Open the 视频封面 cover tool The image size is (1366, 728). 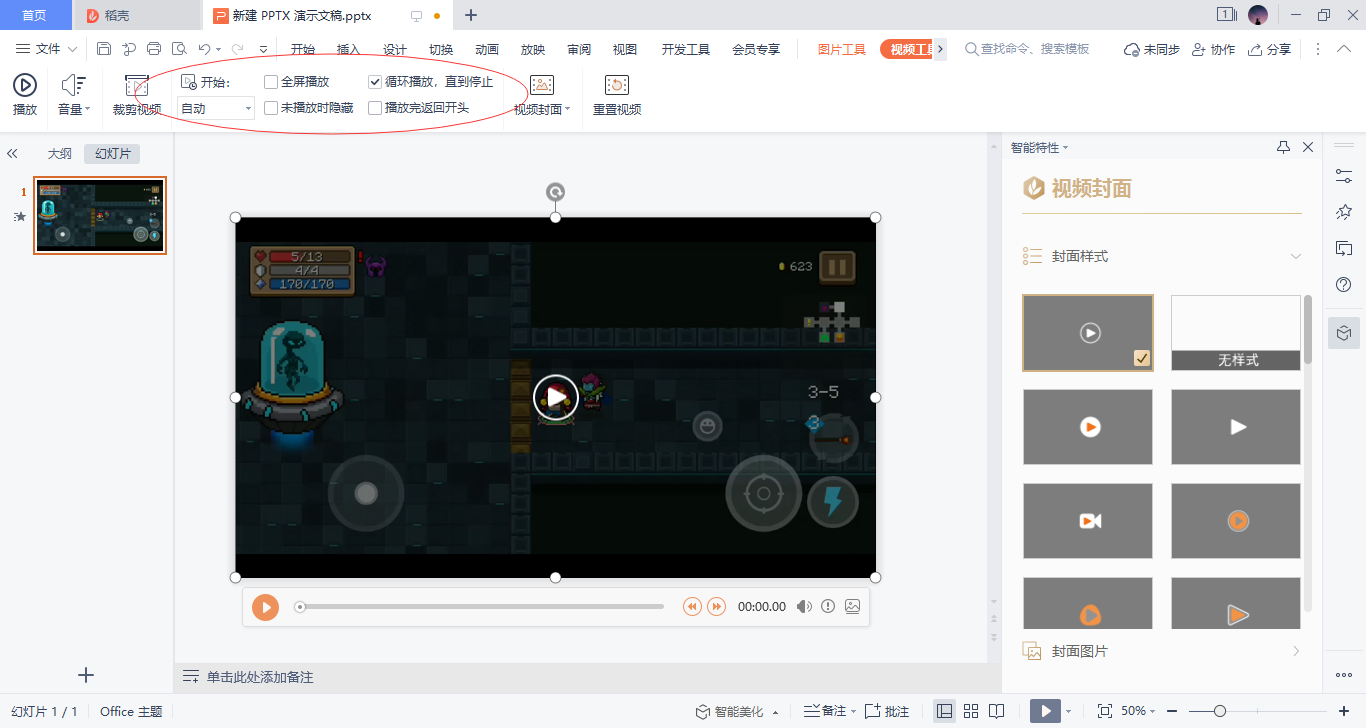click(x=542, y=95)
